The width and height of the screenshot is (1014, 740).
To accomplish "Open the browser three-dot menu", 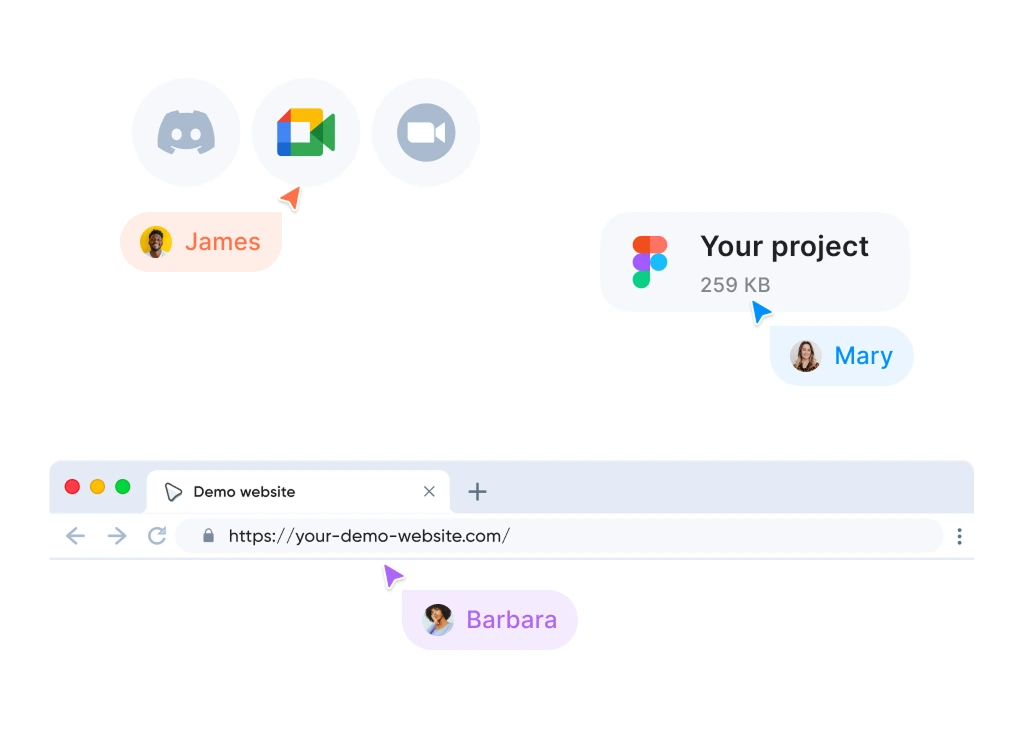I will [959, 537].
